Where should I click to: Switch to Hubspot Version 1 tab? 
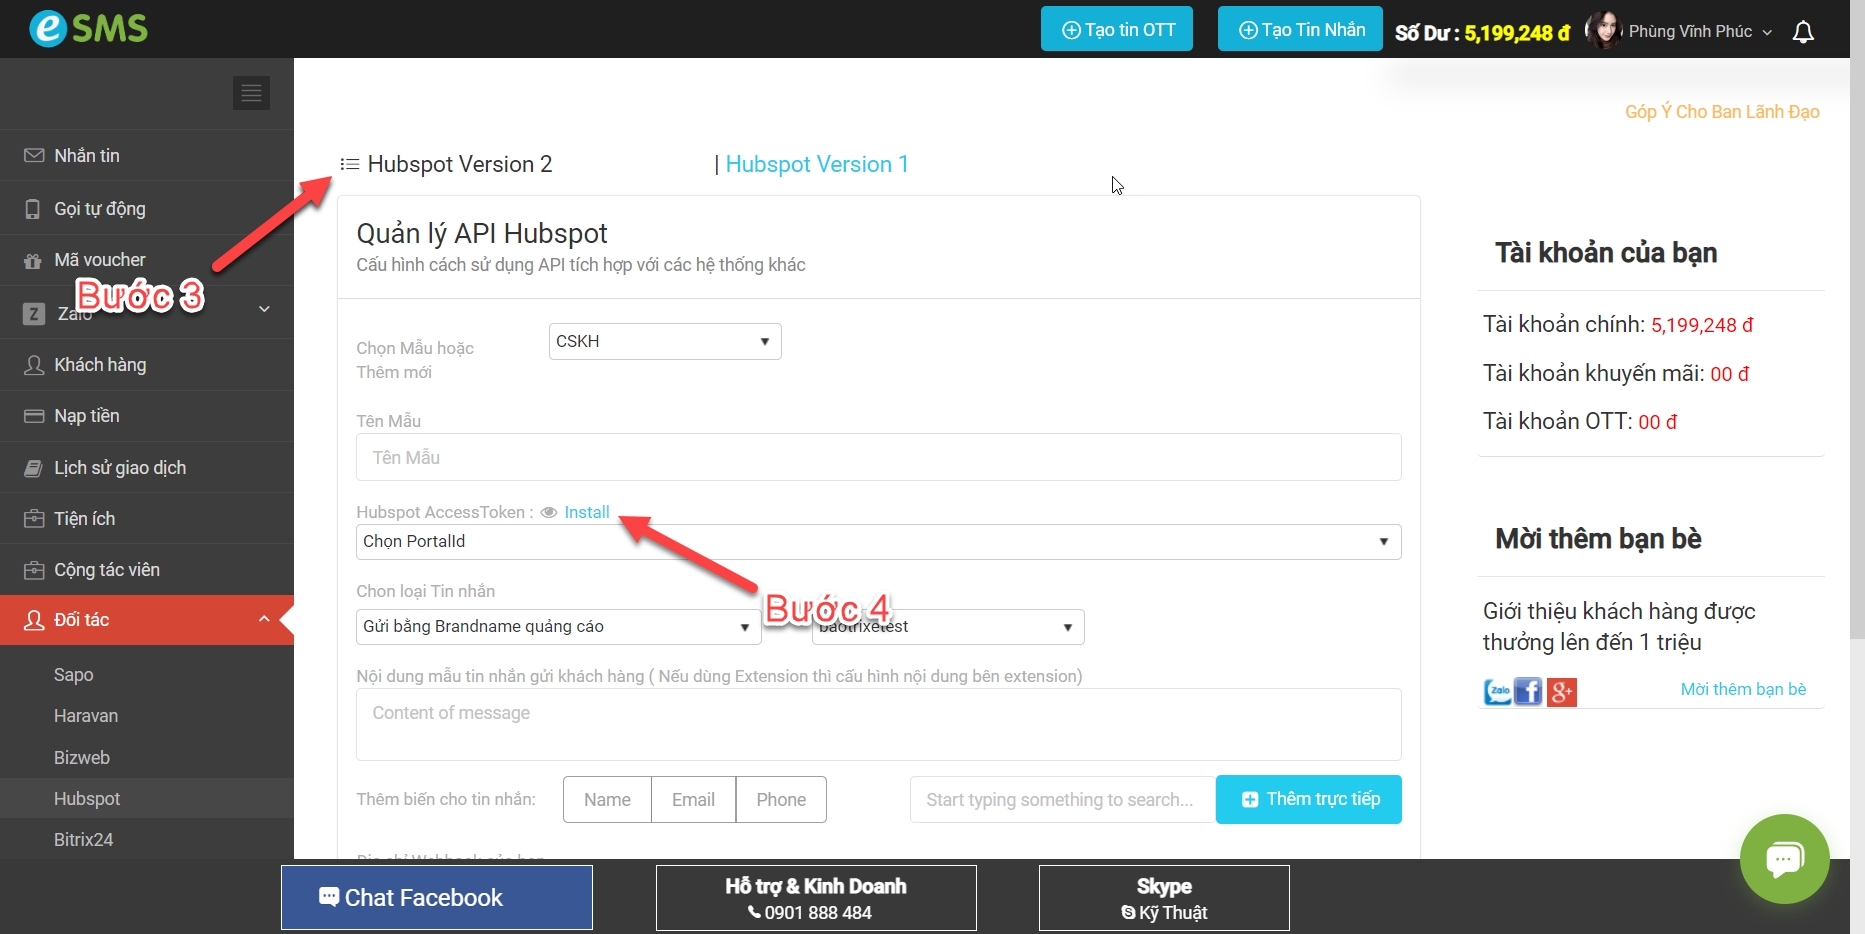(x=816, y=164)
